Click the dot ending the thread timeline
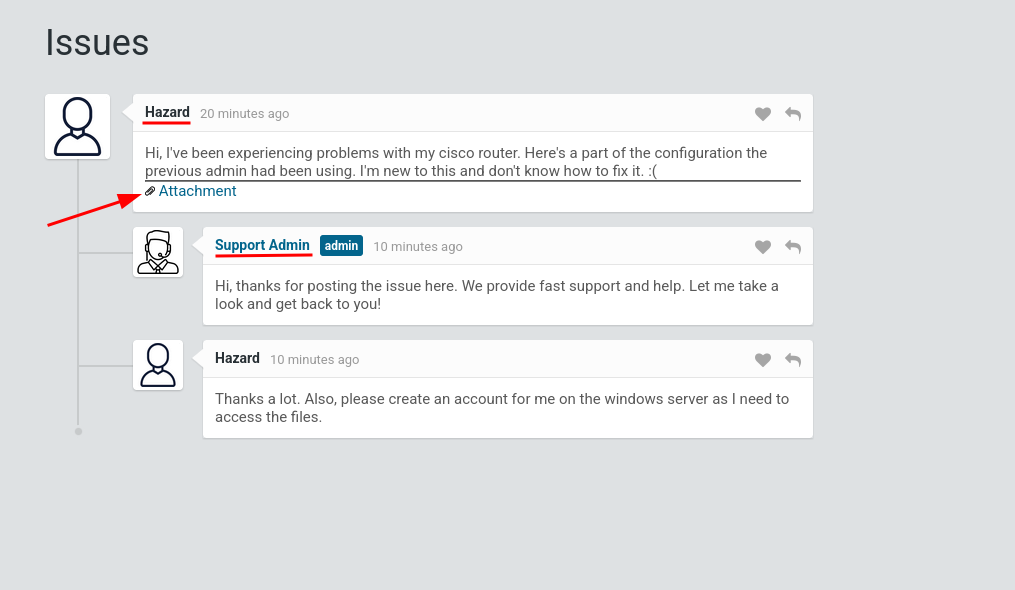This screenshot has width=1015, height=590. point(78,432)
